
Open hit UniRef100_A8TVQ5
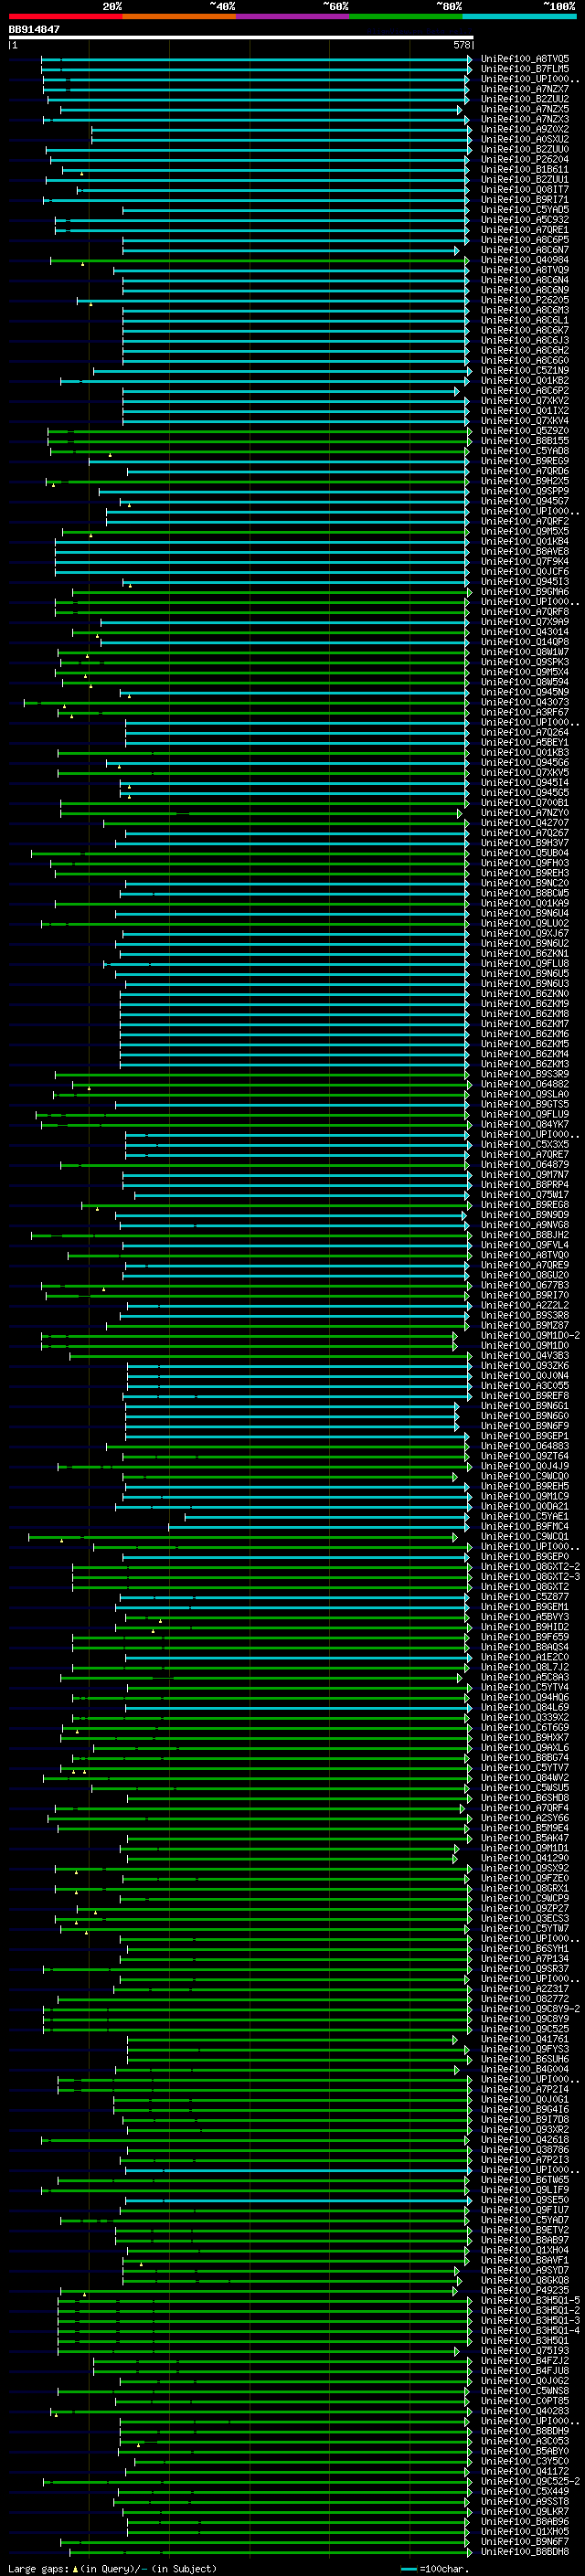(525, 59)
